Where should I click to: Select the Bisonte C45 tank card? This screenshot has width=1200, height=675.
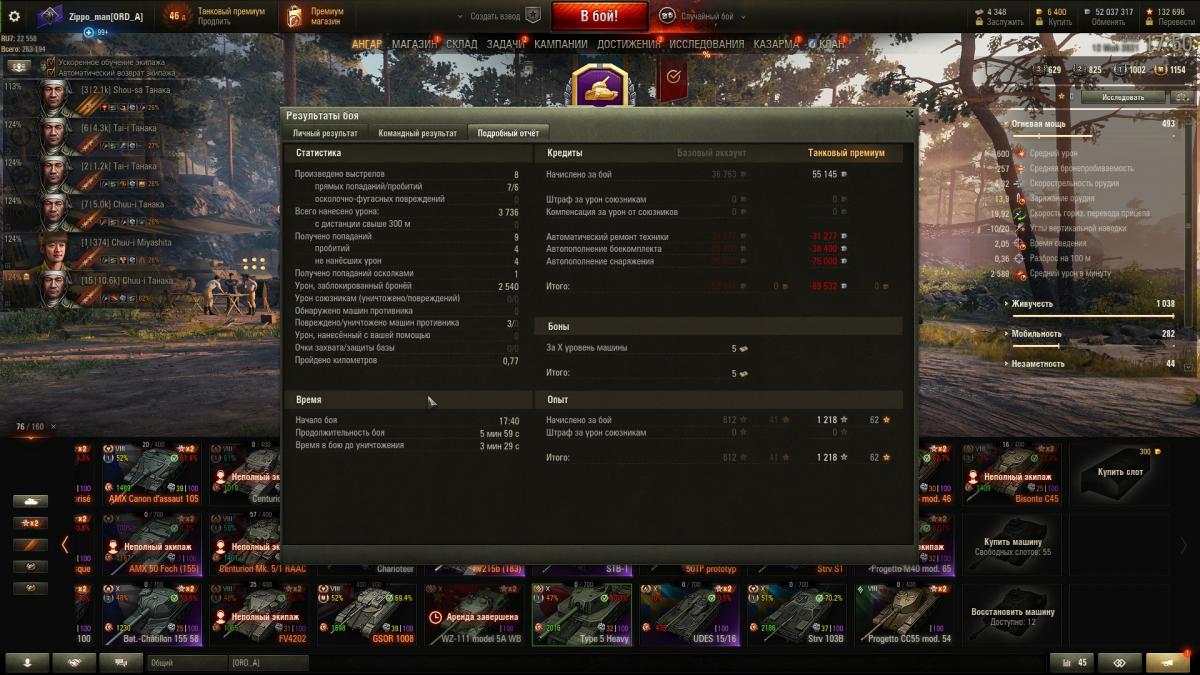(1010, 474)
